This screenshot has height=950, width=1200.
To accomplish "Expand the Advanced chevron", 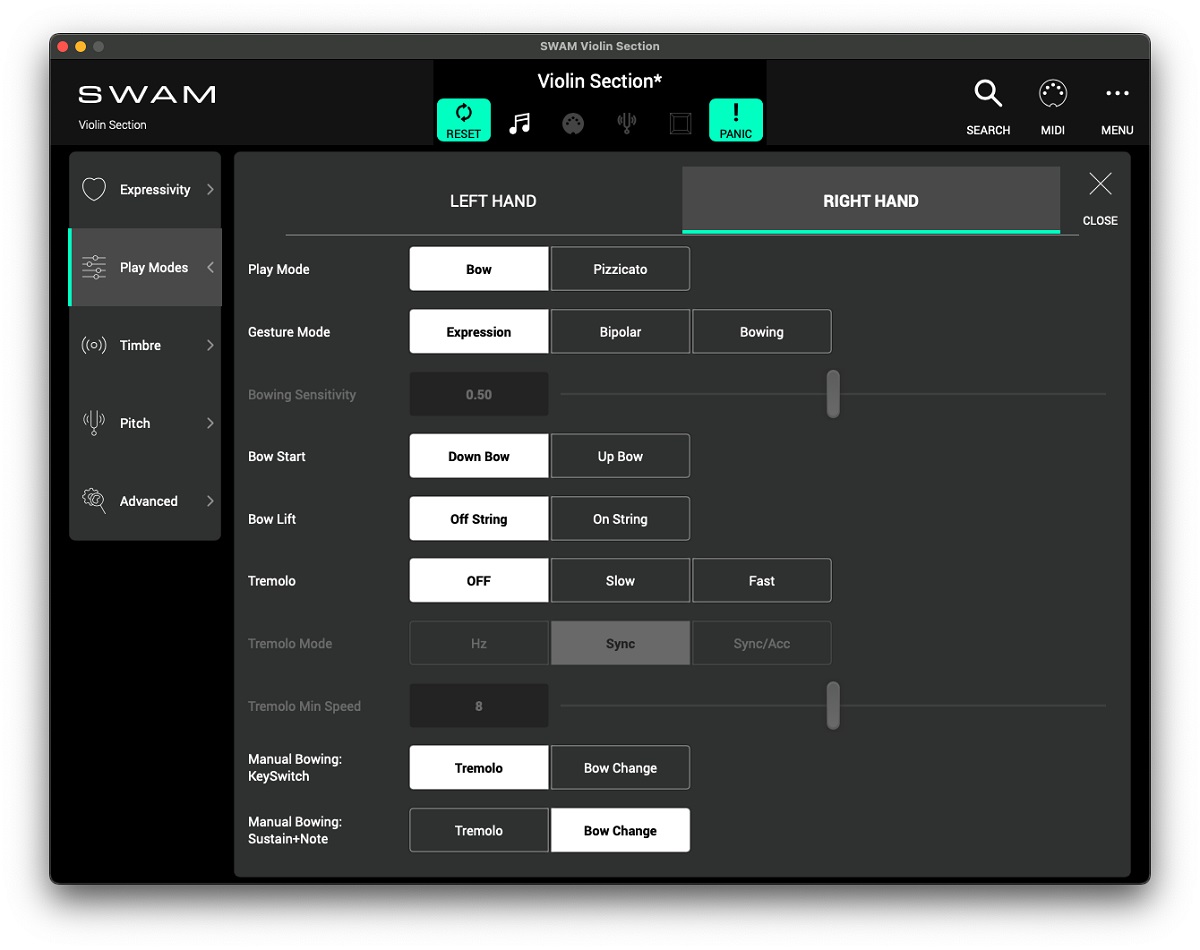I will point(210,501).
